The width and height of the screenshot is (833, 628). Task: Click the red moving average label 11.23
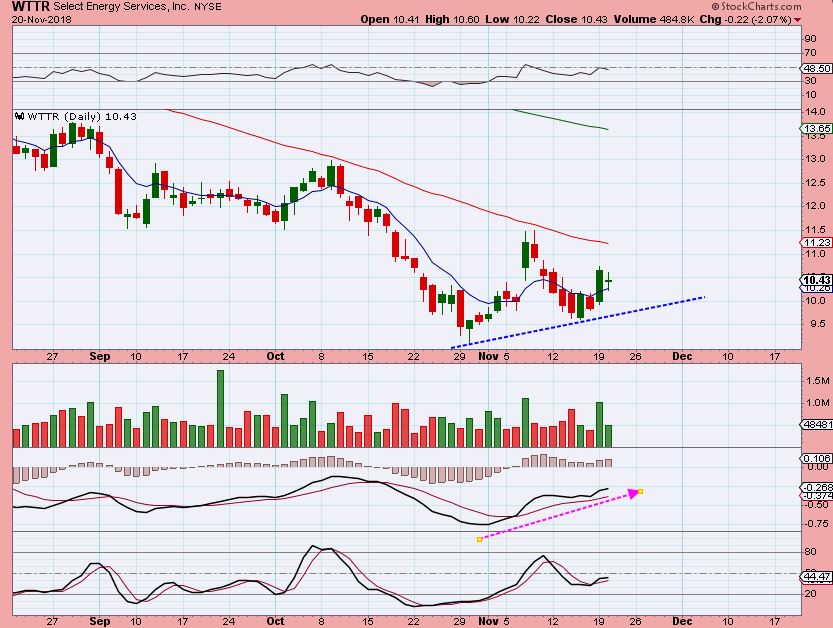point(817,242)
